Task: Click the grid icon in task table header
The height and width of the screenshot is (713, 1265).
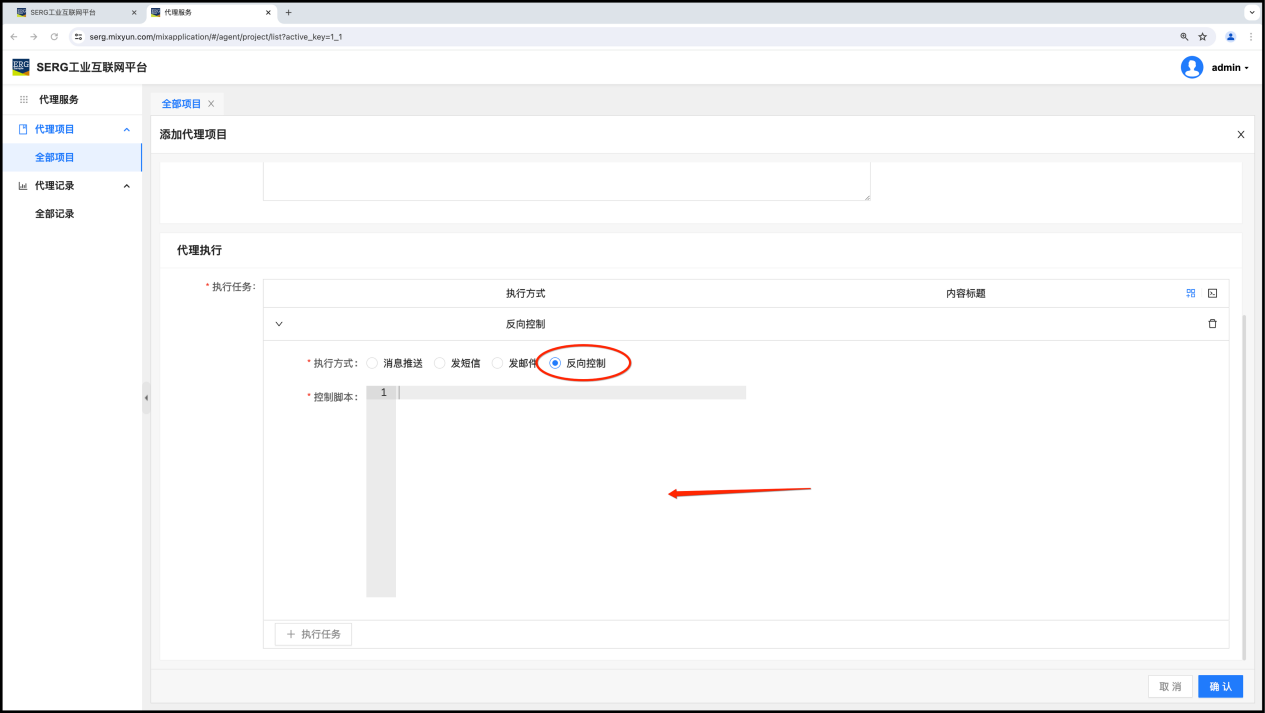Action: point(1191,293)
